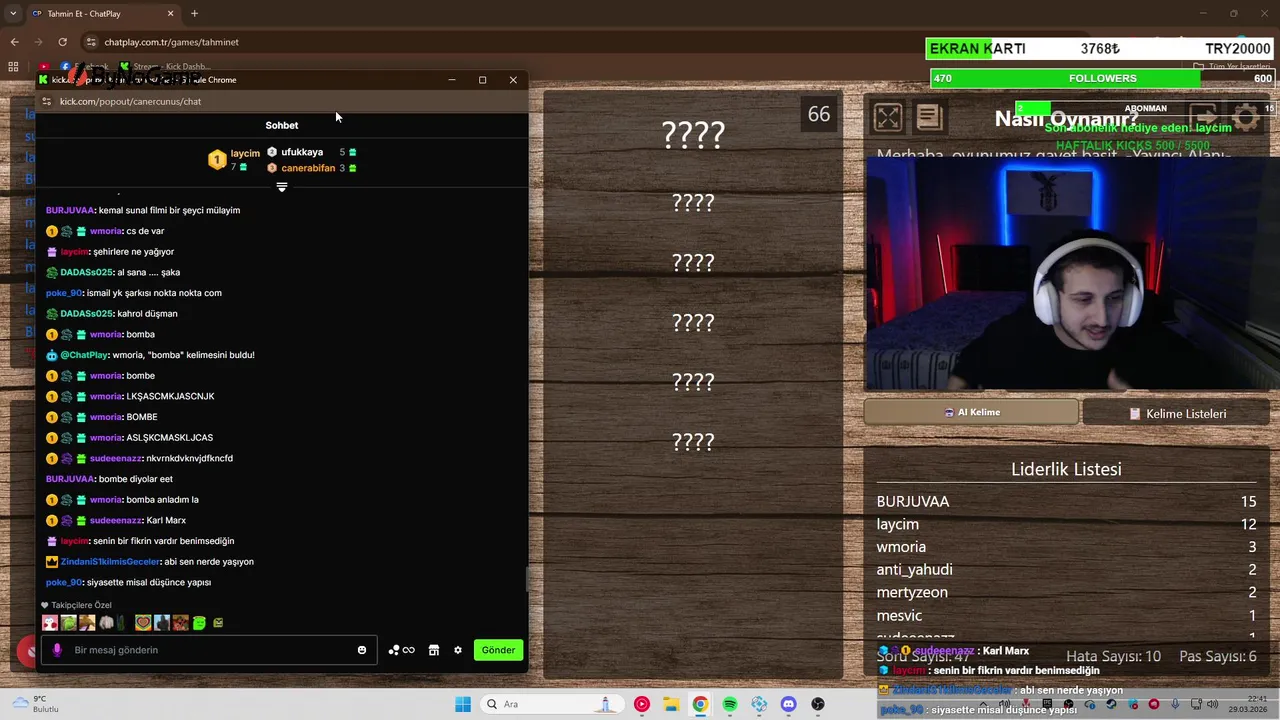1280x720 pixels.
Task: Click the AI Kelime button
Action: 971,412
